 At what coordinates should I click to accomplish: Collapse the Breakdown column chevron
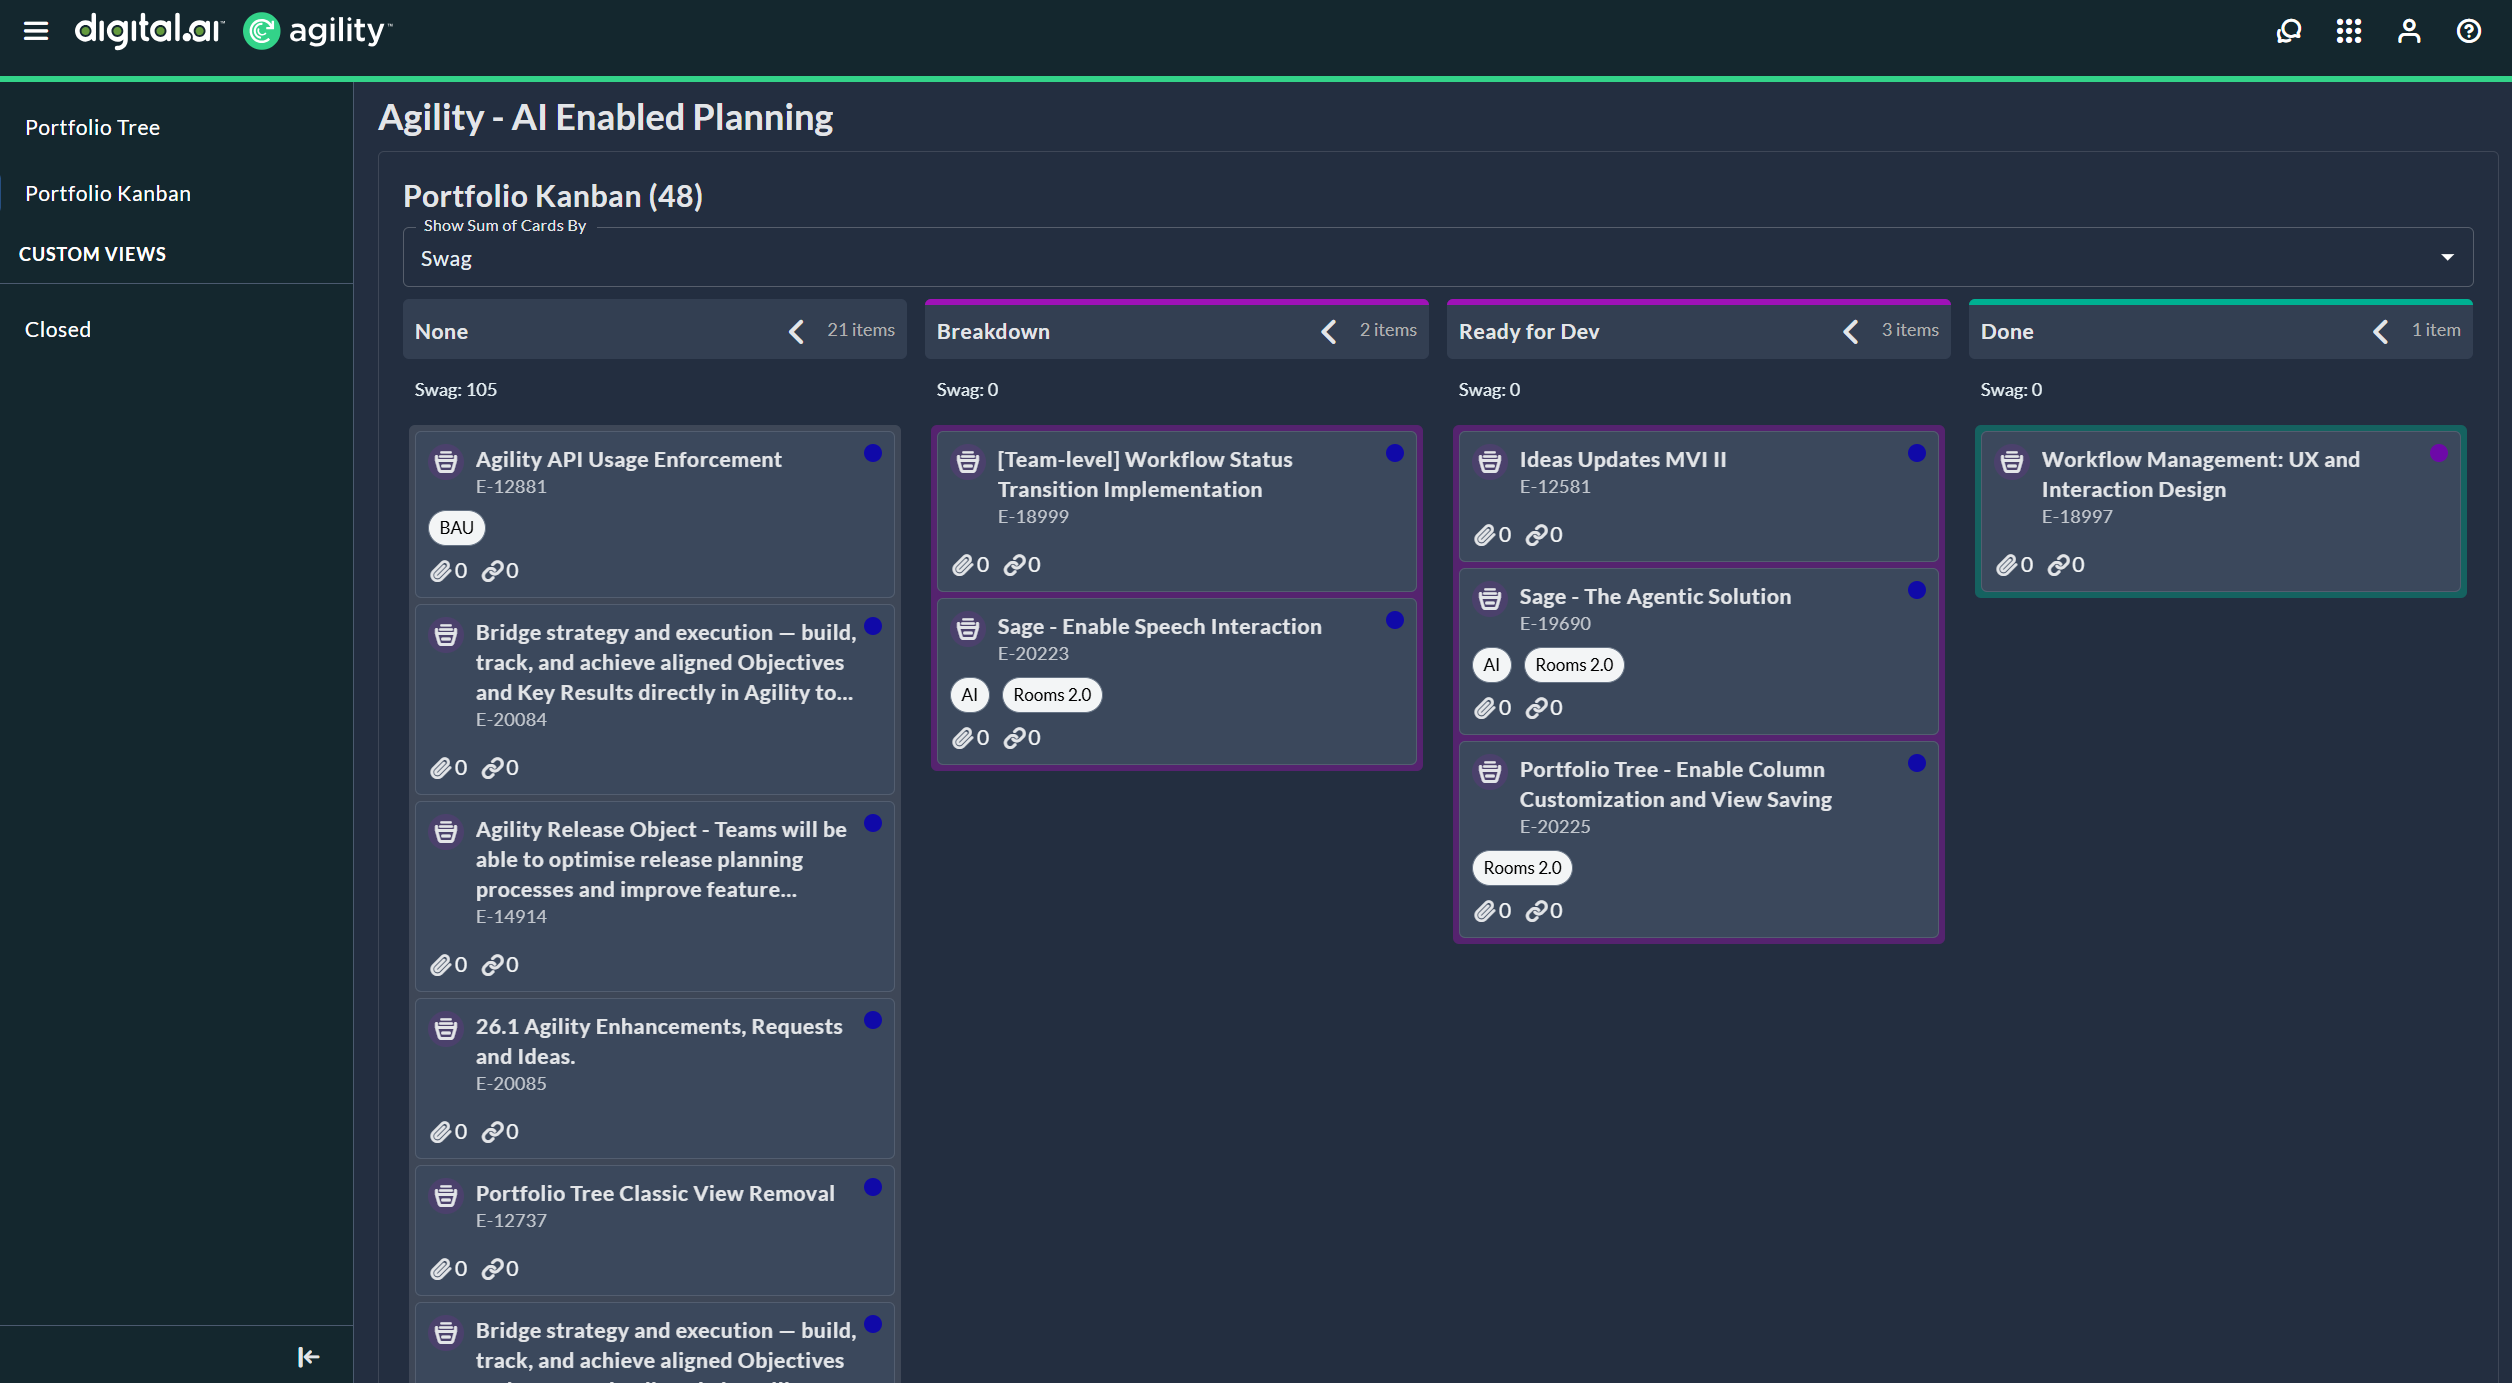(1329, 331)
